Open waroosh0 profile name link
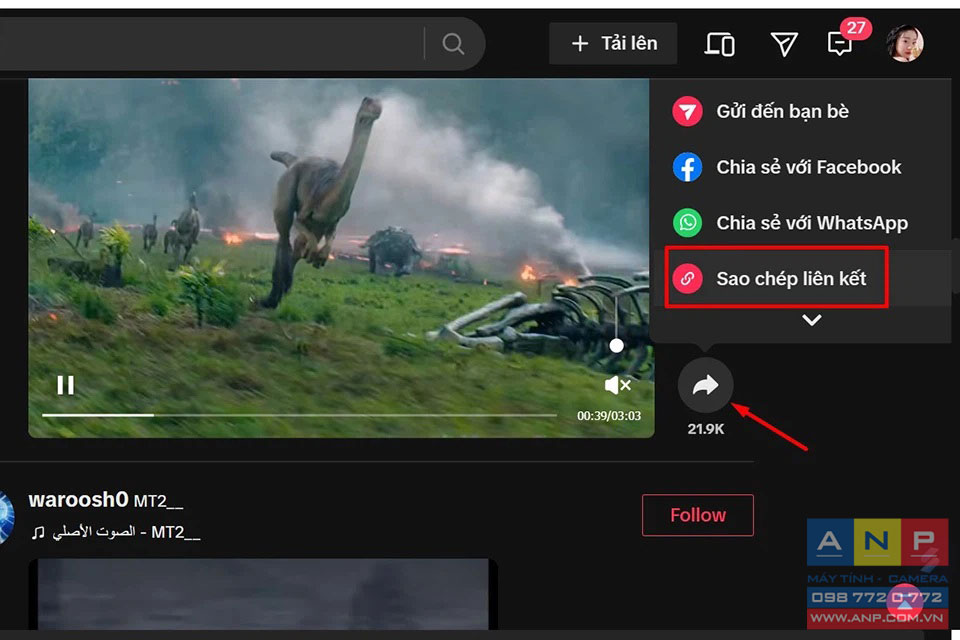The image size is (960, 640). [78, 500]
